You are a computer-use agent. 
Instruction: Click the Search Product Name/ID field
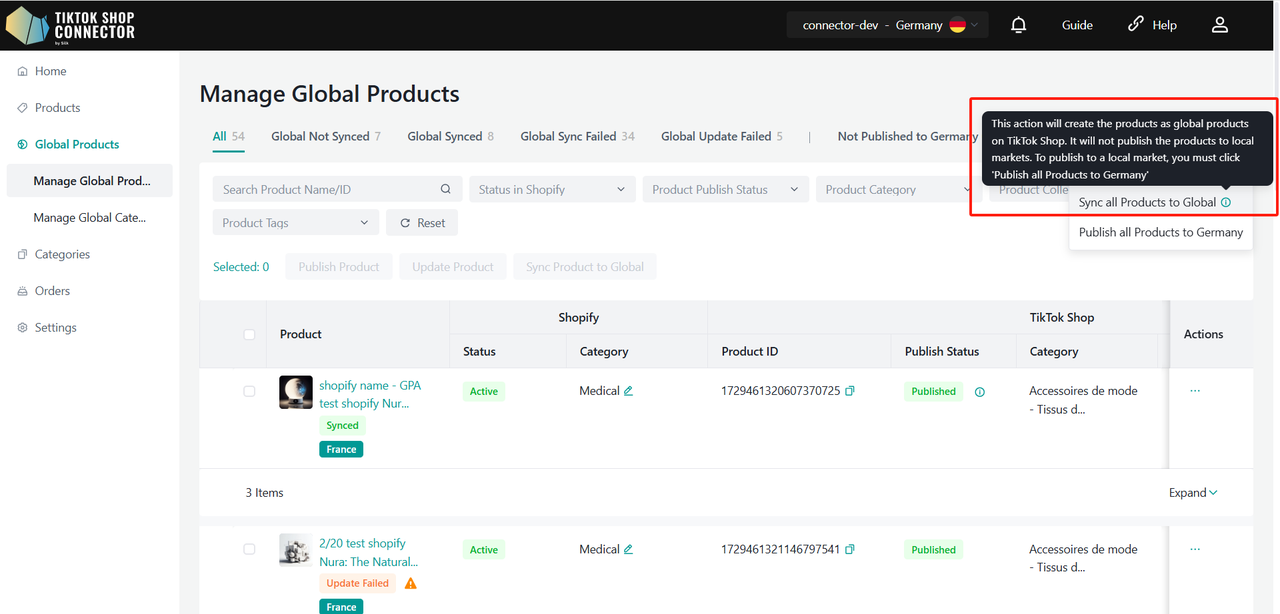pos(325,189)
